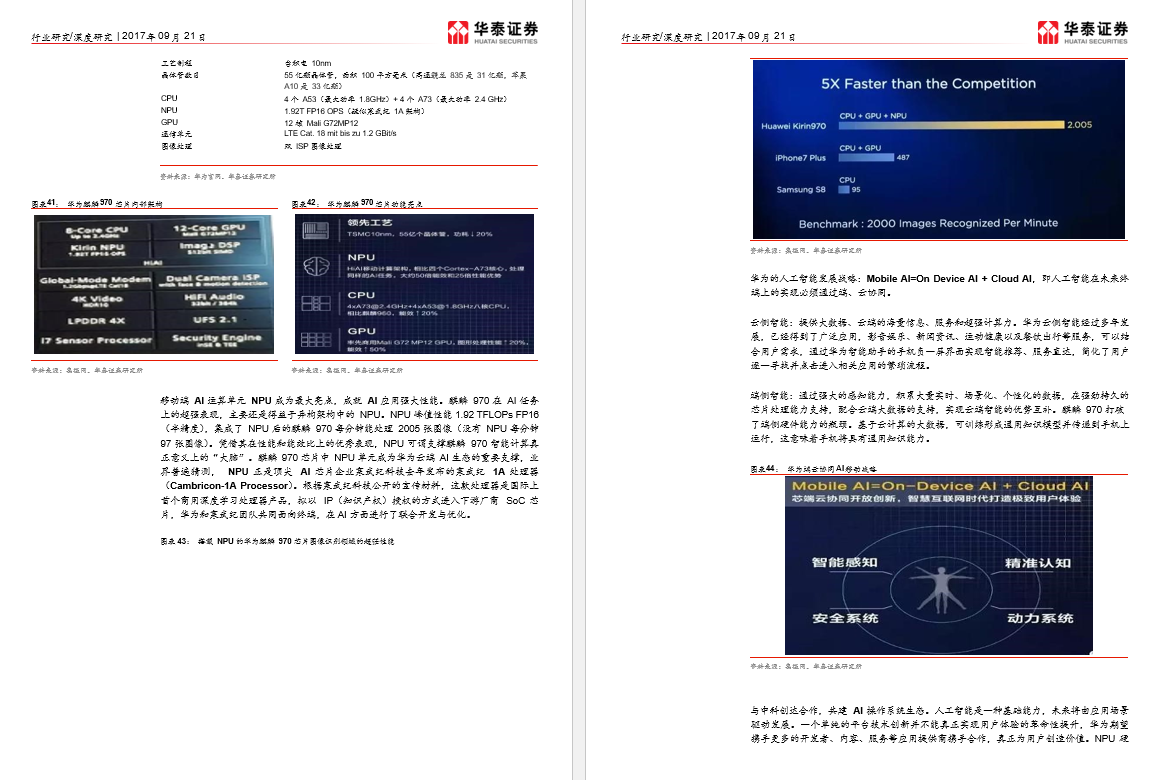The image size is (1159, 780).
Task: Click the human figure in the Mobile AI diagram
Action: click(941, 589)
